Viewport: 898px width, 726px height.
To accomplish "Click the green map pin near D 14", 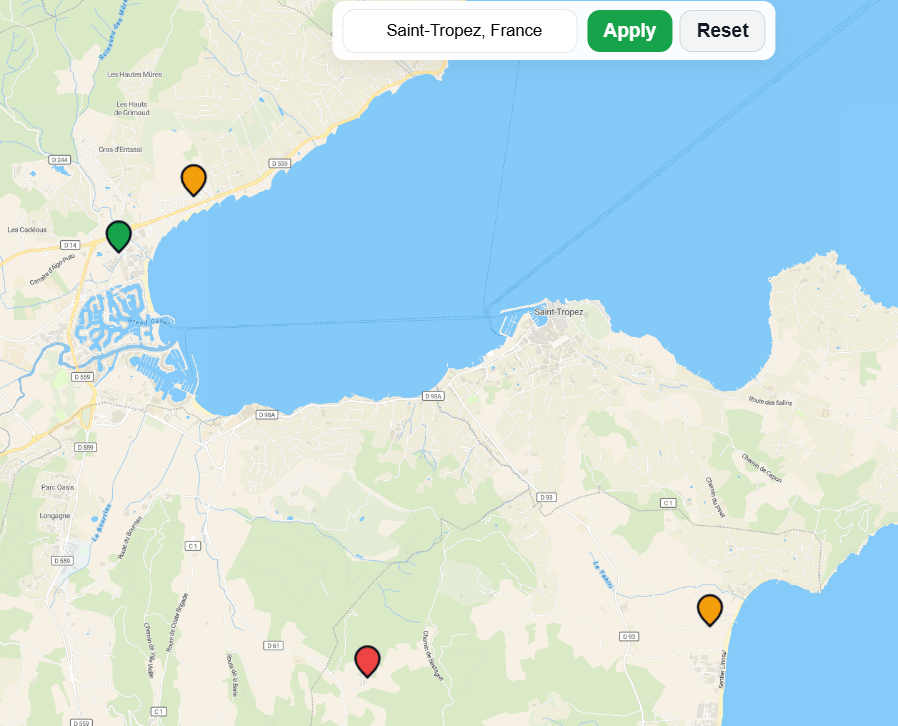I will click(119, 236).
